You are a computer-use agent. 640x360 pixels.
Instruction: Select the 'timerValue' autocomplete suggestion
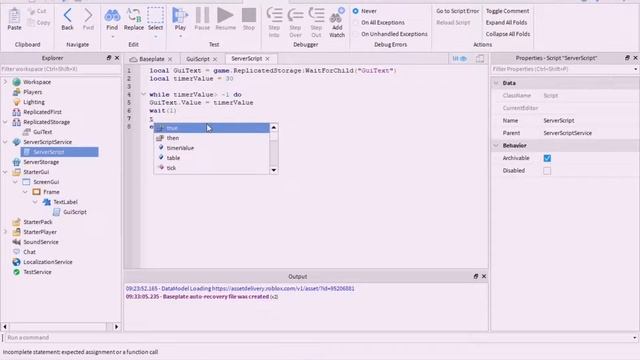click(211, 148)
